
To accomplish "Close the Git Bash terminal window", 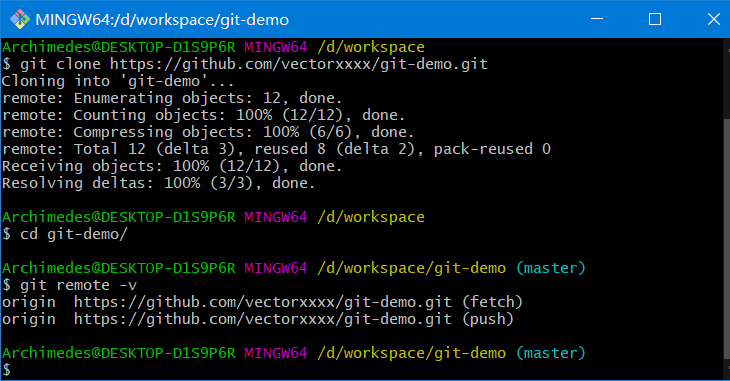I will pyautogui.click(x=713, y=19).
